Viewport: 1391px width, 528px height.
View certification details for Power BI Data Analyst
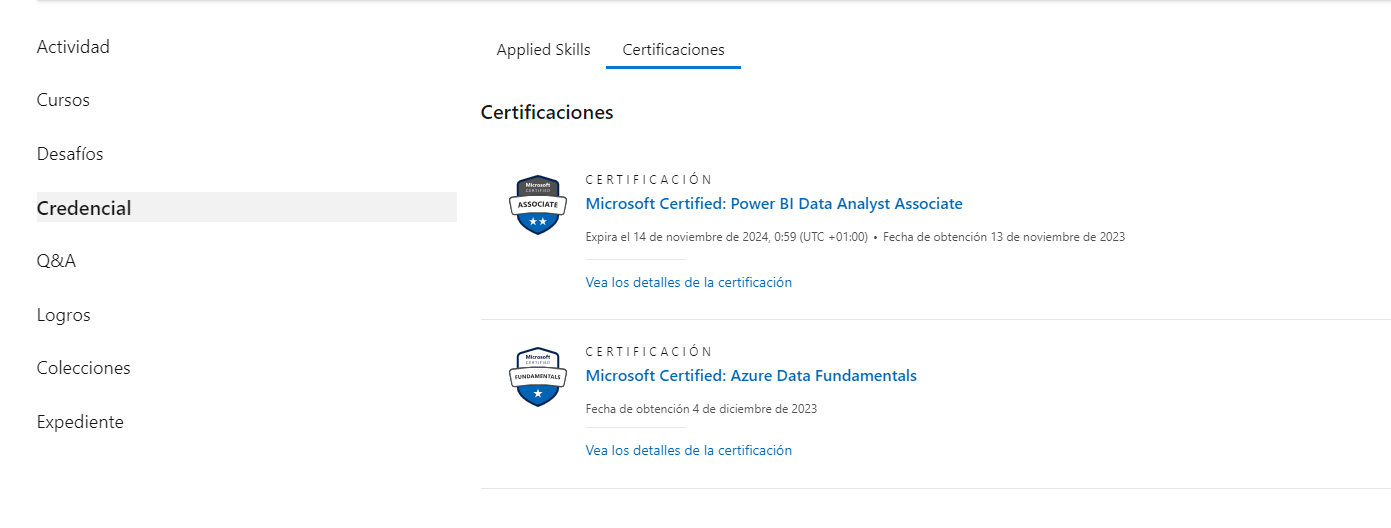coord(689,282)
